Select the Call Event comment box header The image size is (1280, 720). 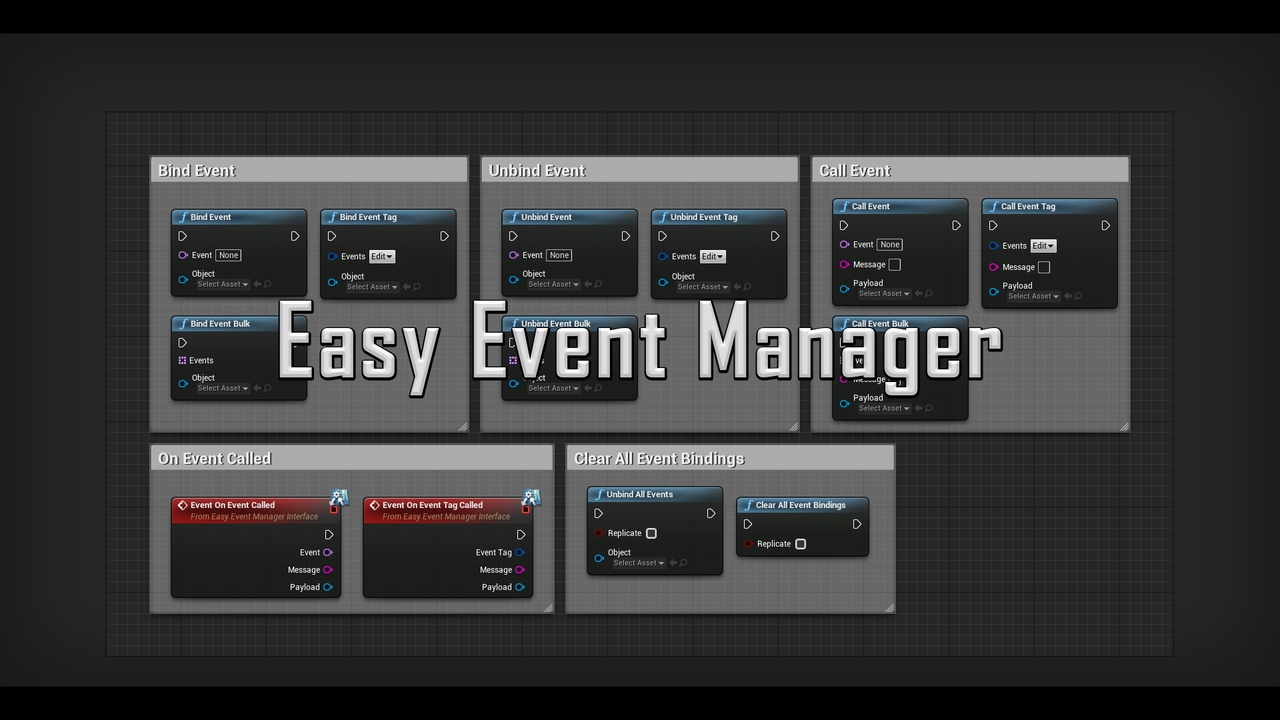pyautogui.click(x=970, y=170)
